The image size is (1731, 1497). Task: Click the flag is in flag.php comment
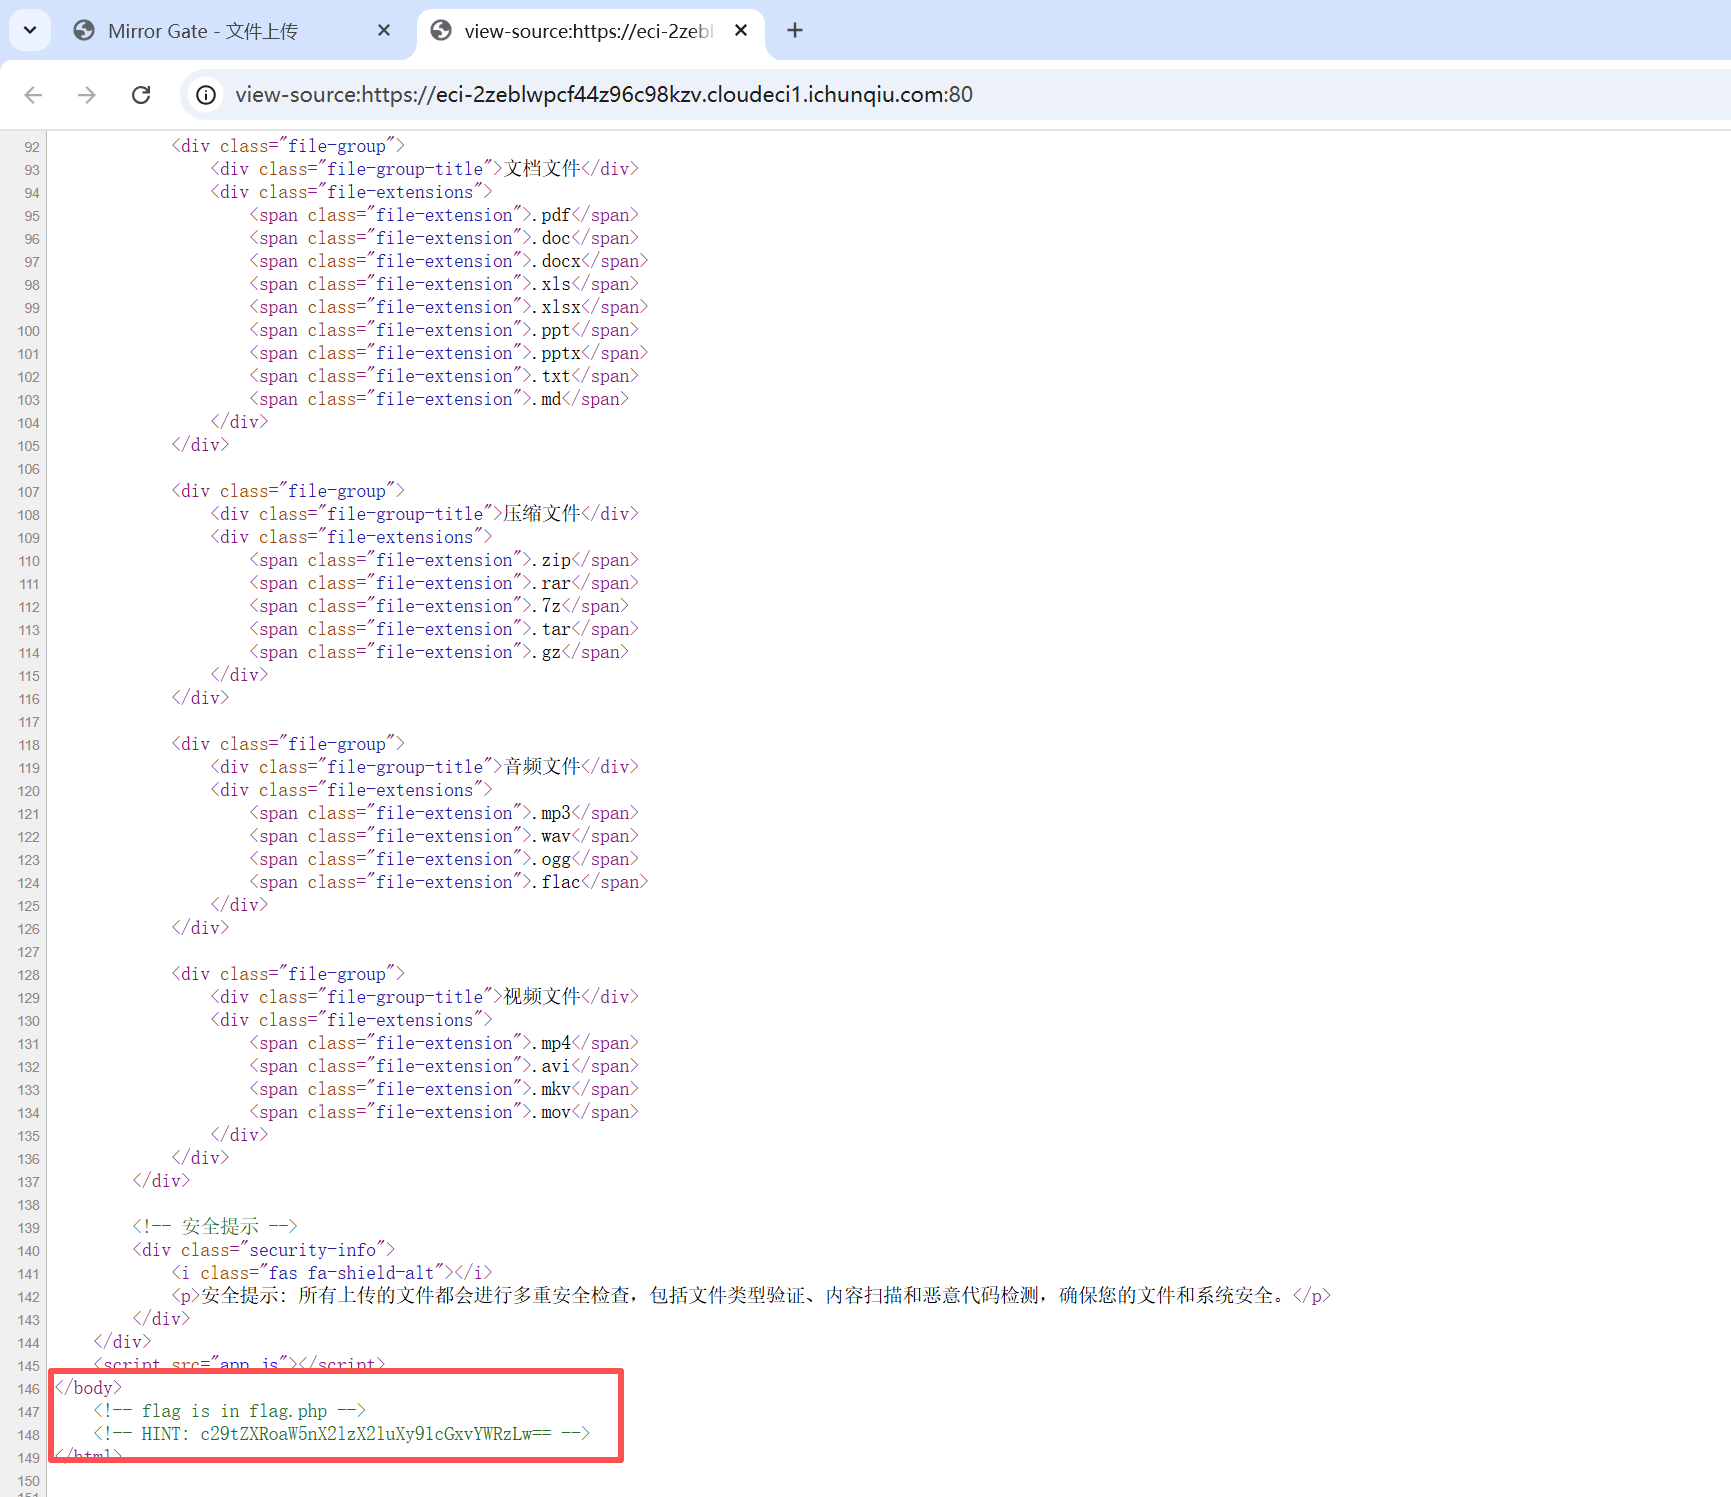(229, 1411)
